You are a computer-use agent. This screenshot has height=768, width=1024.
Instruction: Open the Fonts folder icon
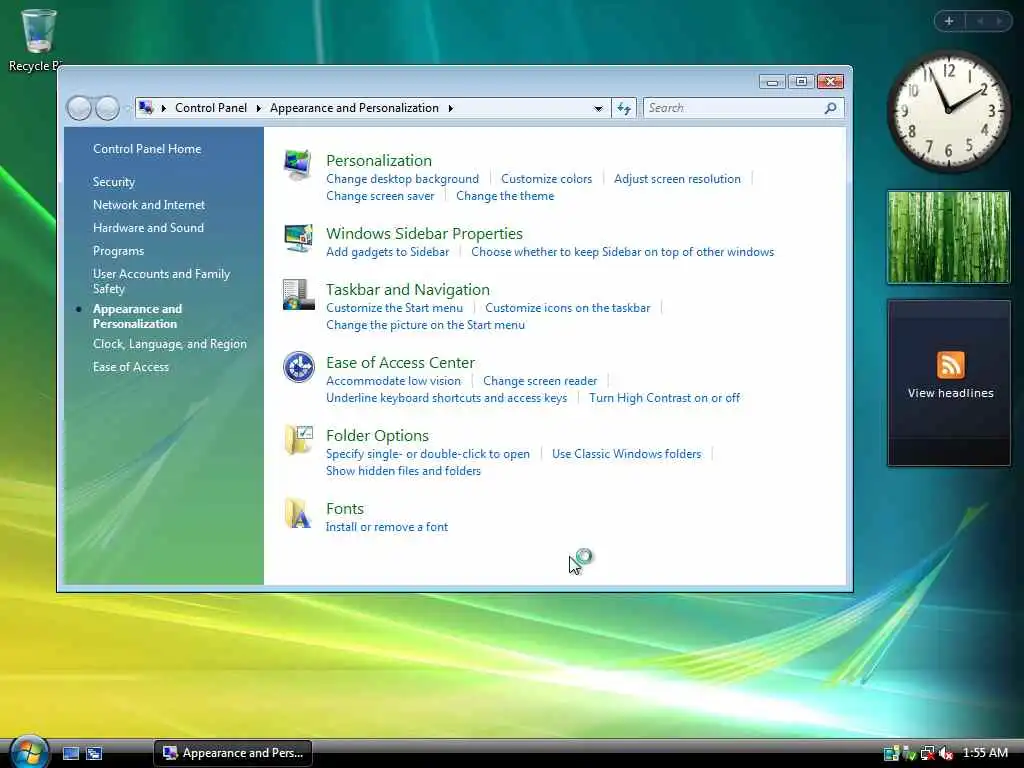tap(298, 513)
